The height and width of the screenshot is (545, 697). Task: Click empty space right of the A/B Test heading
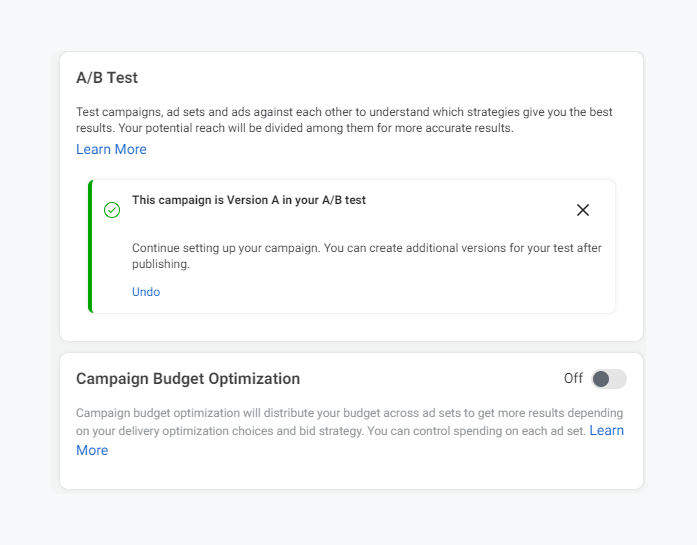tap(400, 77)
